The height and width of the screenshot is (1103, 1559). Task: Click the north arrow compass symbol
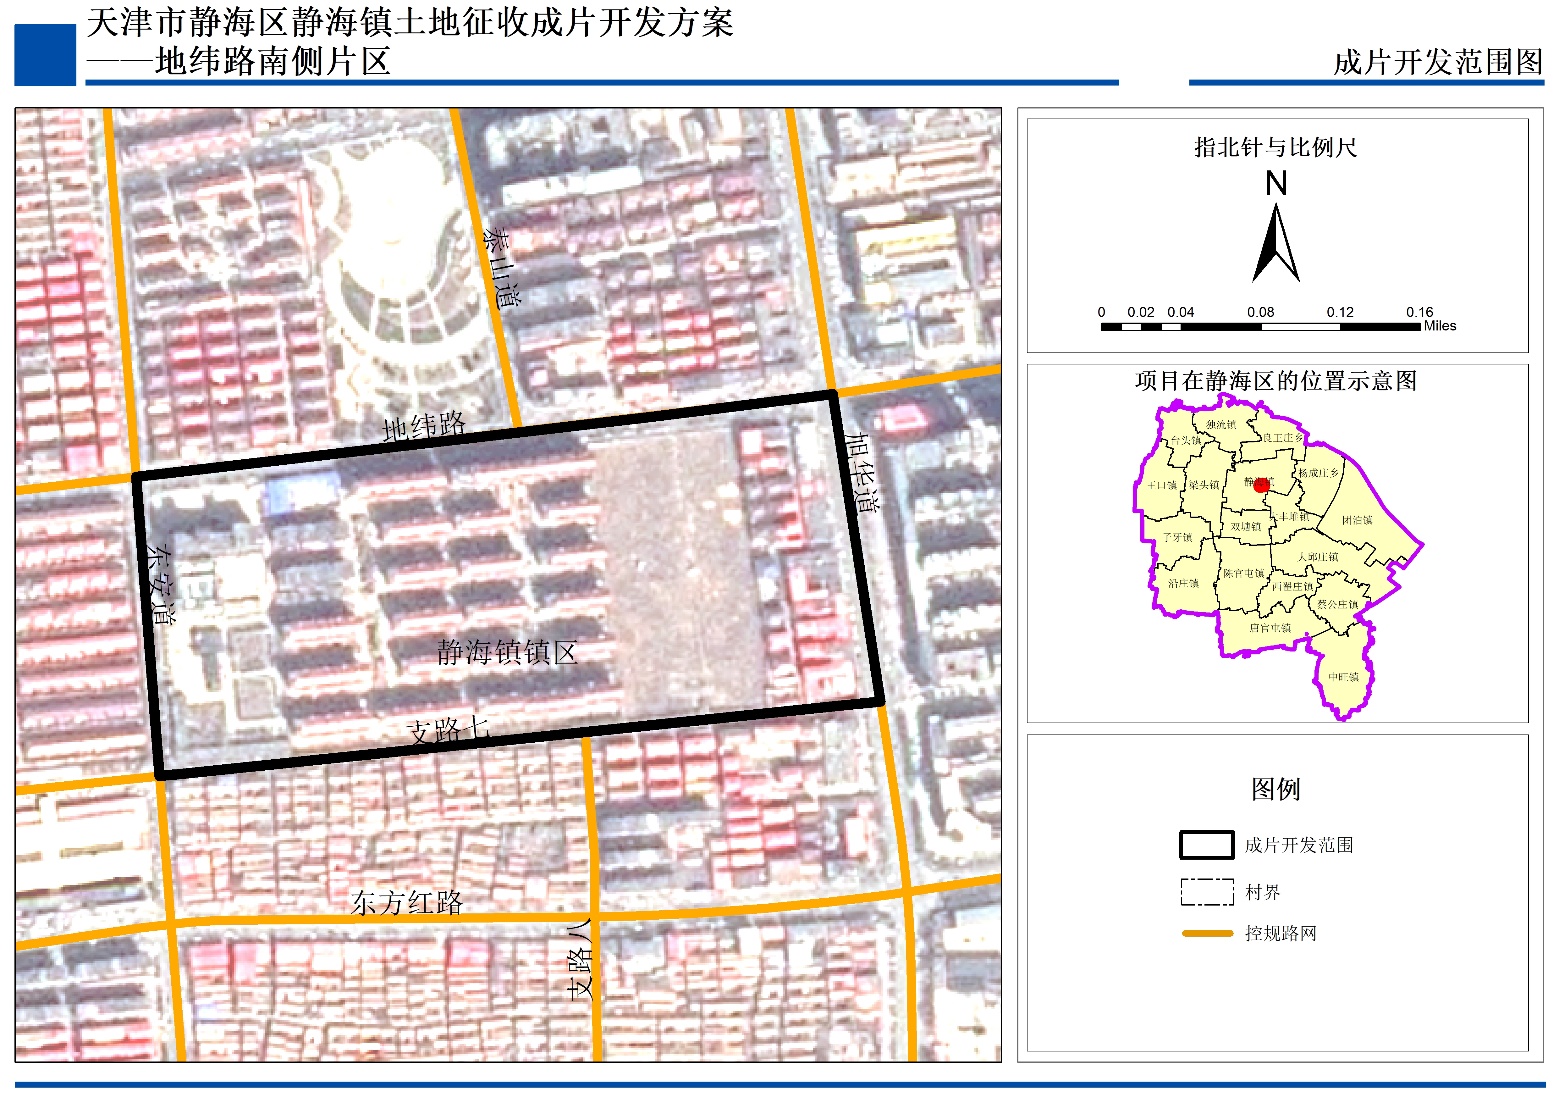pyautogui.click(x=1276, y=243)
